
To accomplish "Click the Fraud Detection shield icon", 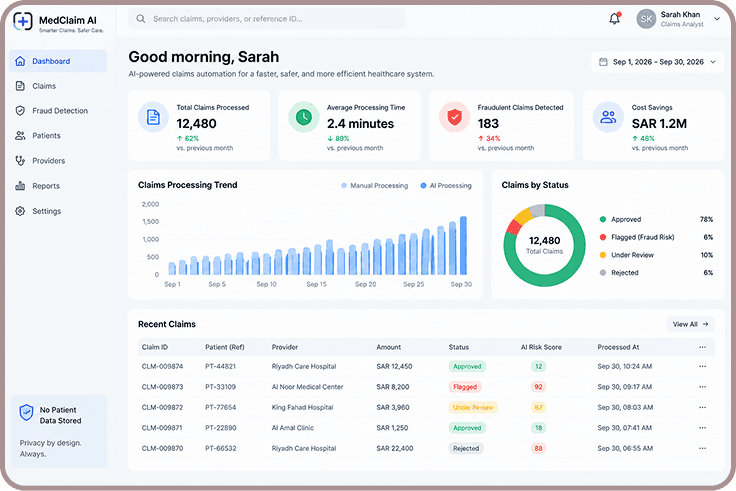I will [20, 111].
